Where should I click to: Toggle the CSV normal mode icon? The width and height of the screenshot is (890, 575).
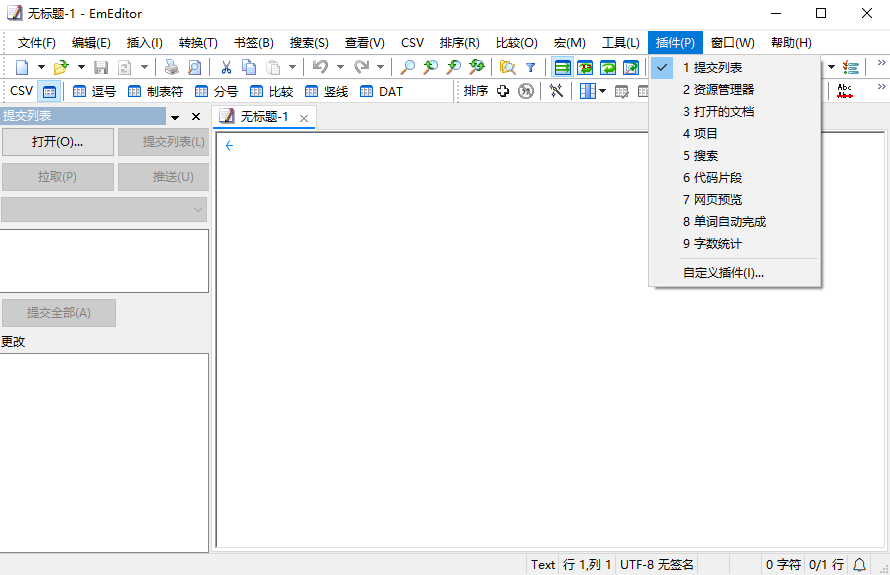tap(49, 91)
